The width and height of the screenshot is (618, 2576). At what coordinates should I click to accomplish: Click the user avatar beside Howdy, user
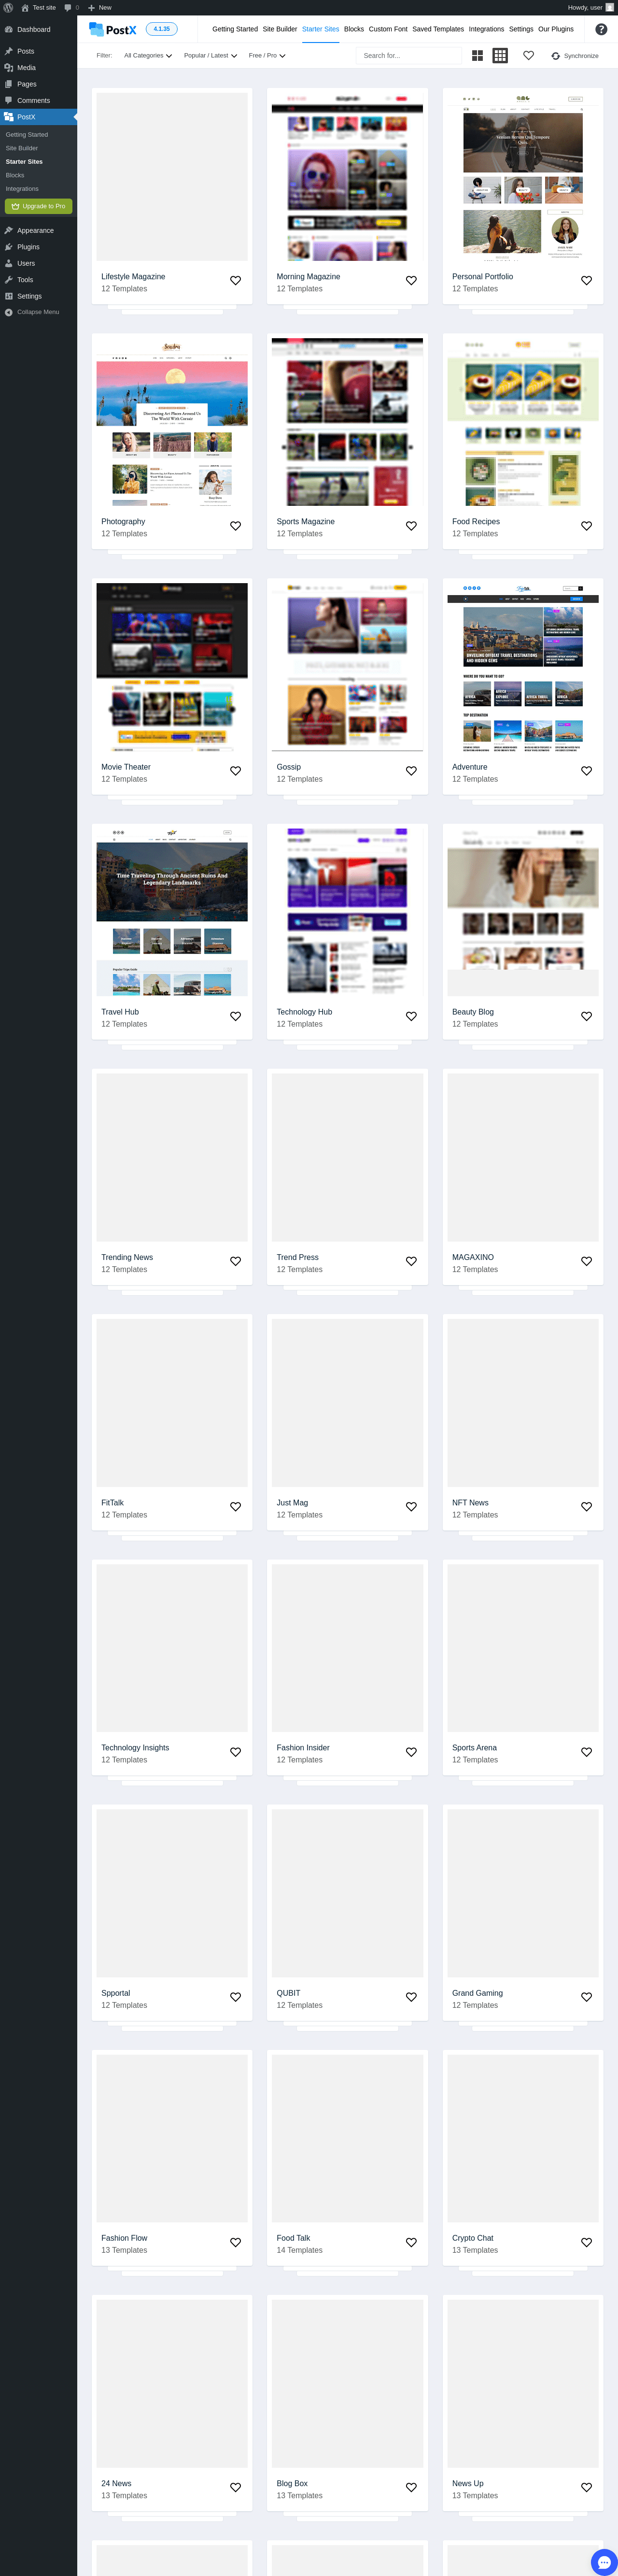(610, 7)
